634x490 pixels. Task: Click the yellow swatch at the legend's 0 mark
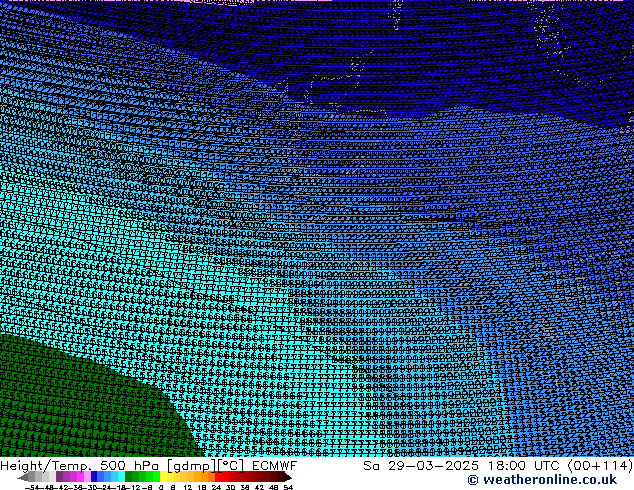[163, 477]
